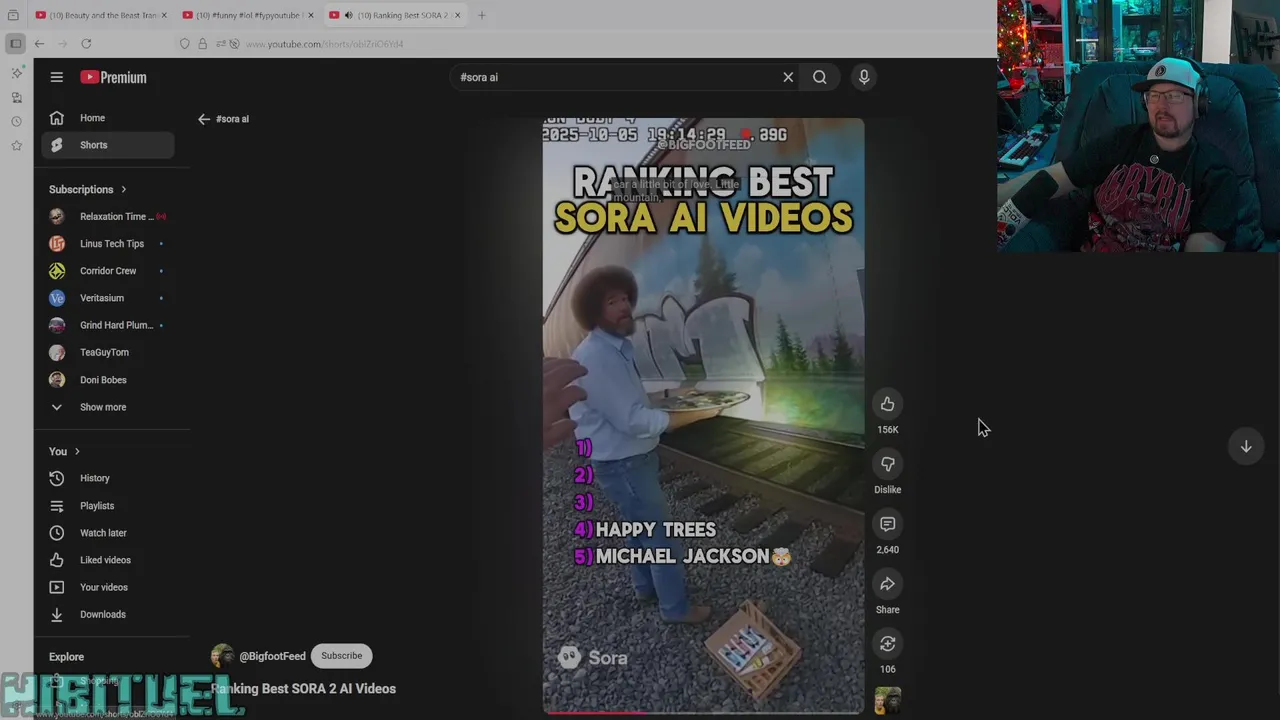Screen dimensions: 1280x720
Task: Go to next Short with down arrow
Action: click(1246, 447)
